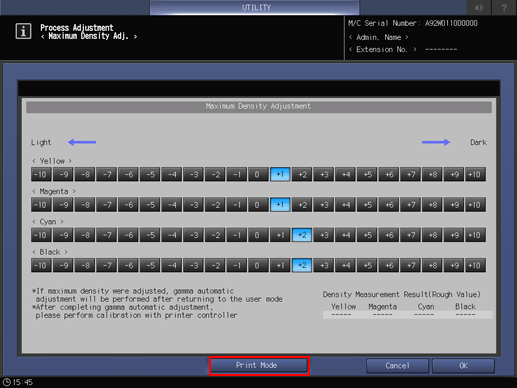Set Cyan density to +10

coord(475,235)
